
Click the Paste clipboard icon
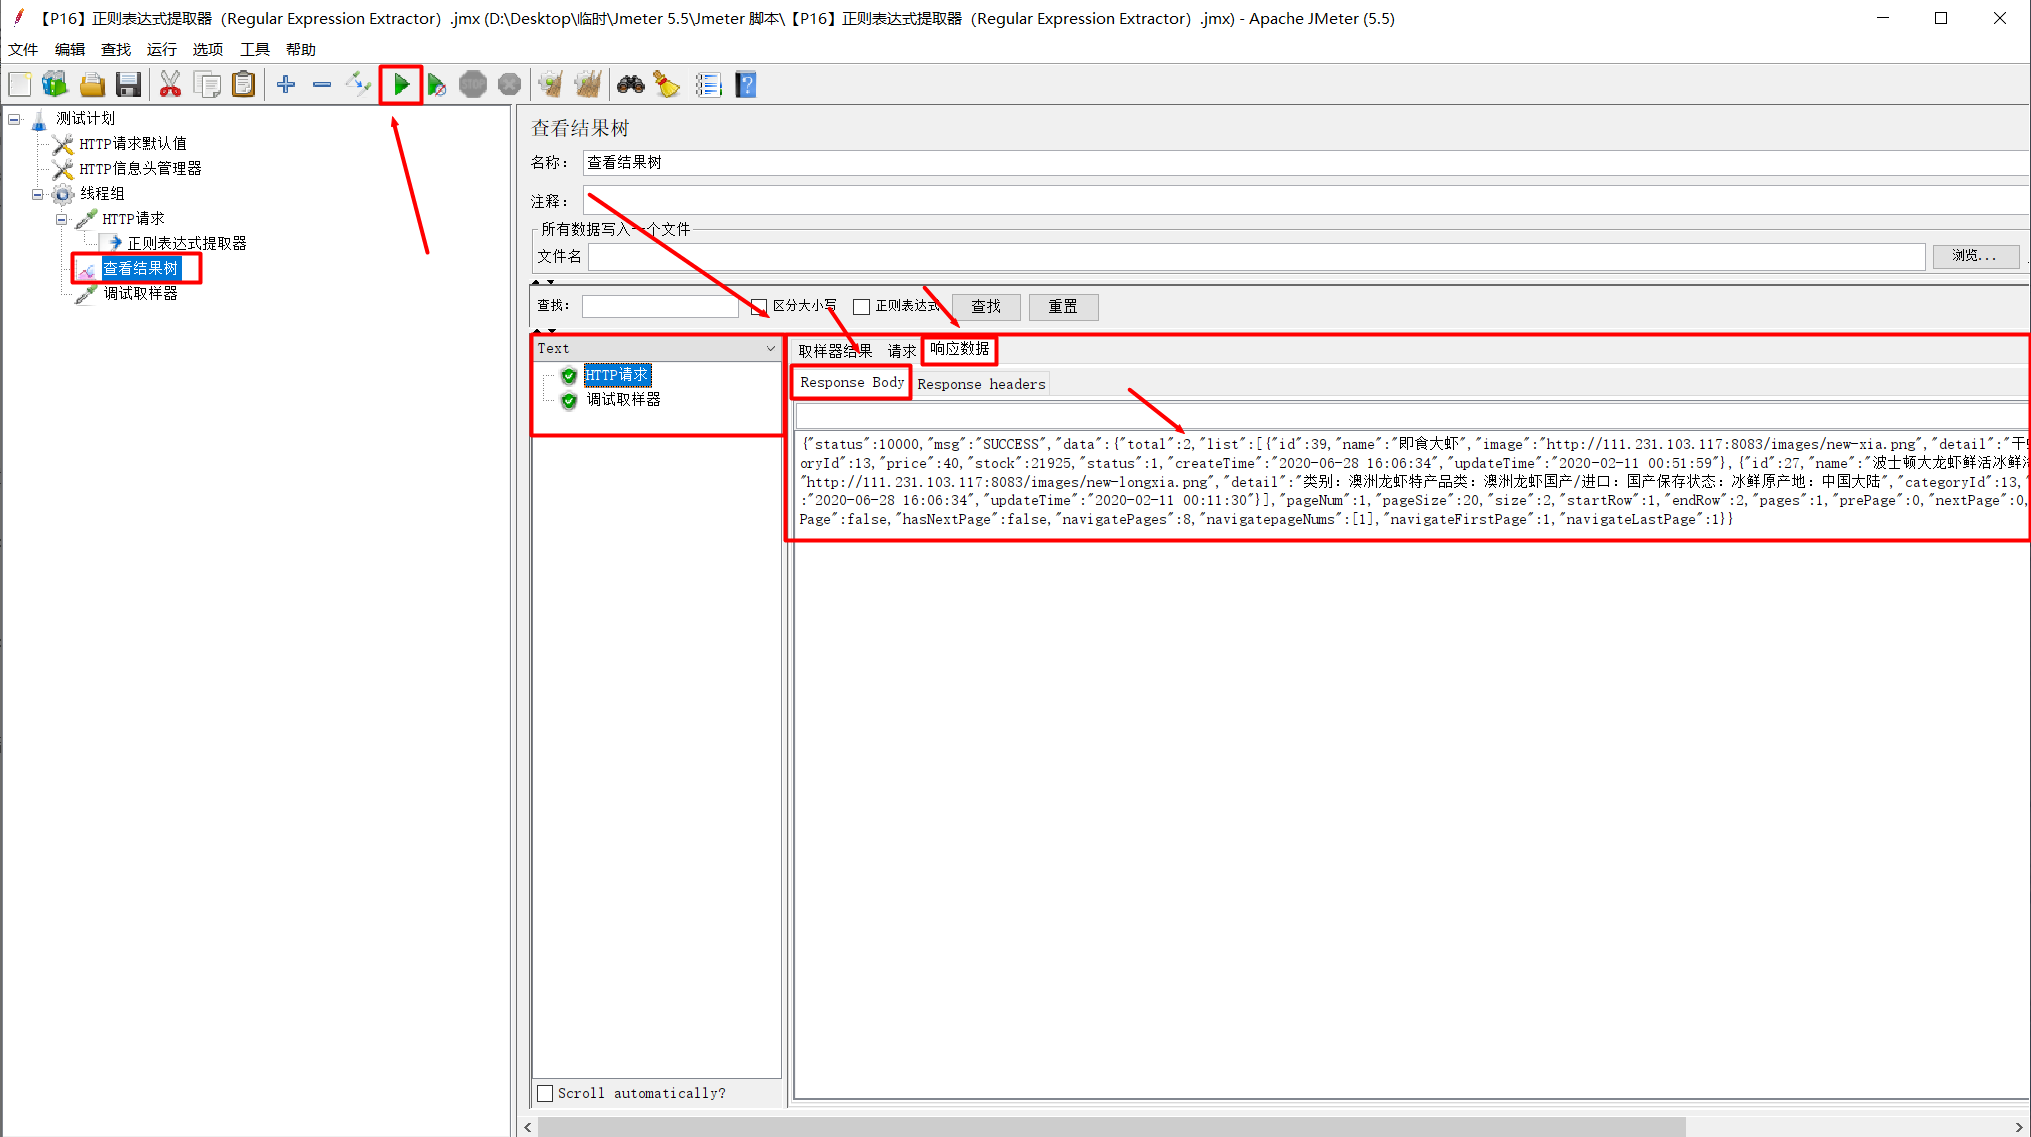click(x=243, y=85)
